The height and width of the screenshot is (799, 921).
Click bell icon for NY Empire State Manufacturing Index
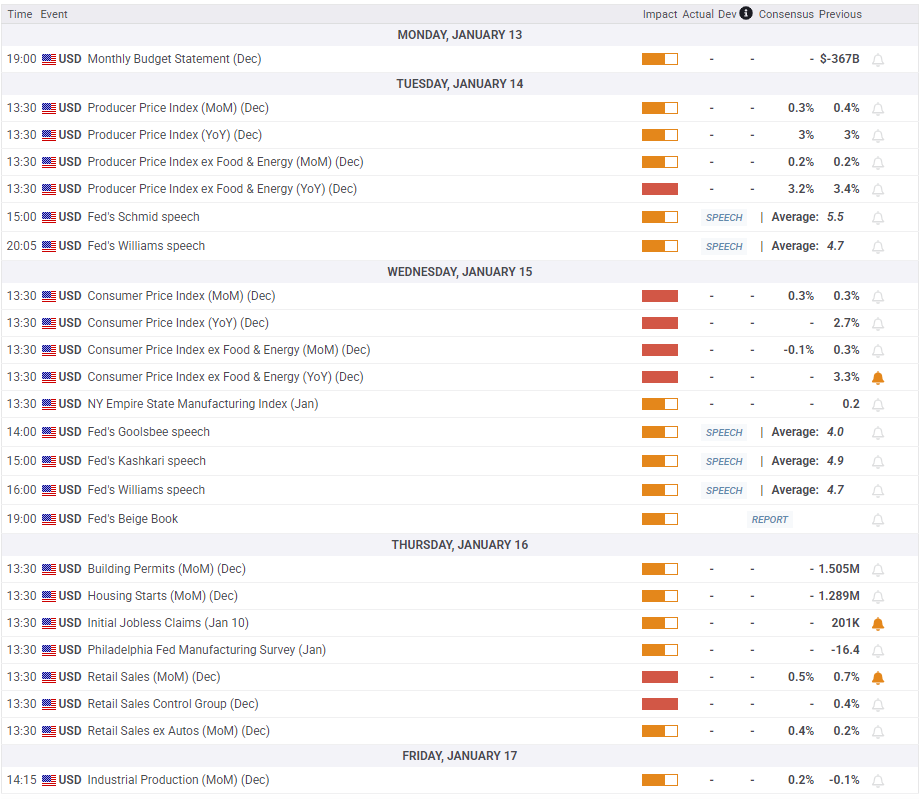(878, 405)
